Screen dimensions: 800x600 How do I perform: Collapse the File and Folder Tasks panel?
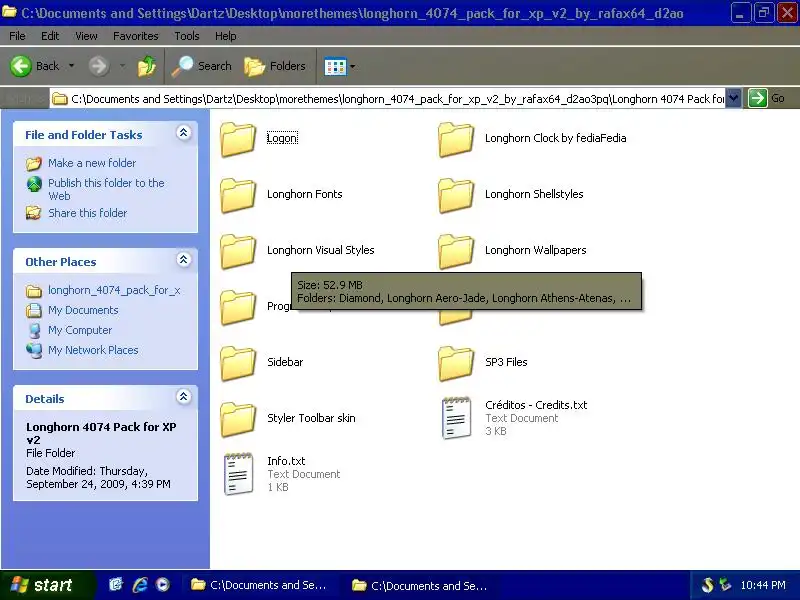click(183, 133)
